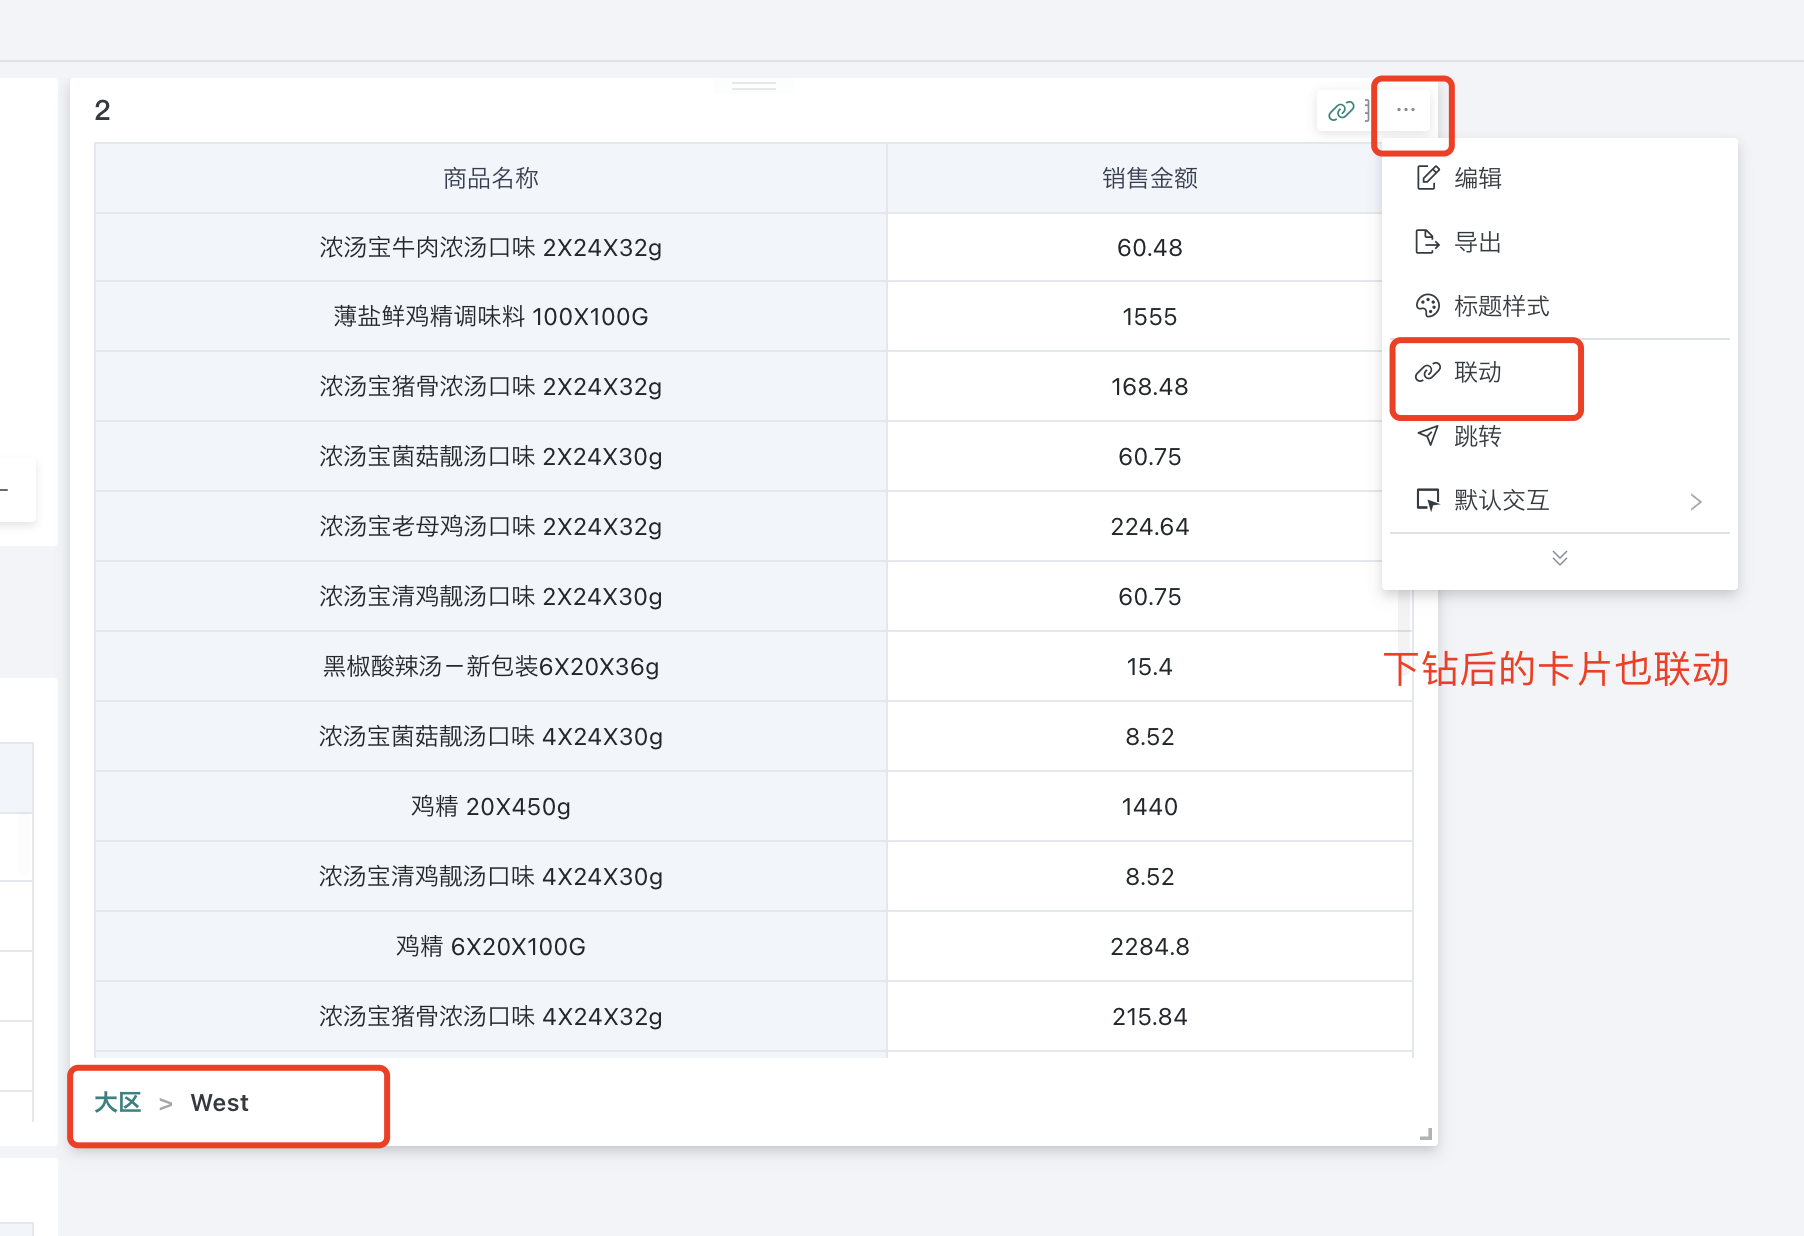1804x1236 pixels.
Task: Click sales value 60.48
Action: 1150,247
